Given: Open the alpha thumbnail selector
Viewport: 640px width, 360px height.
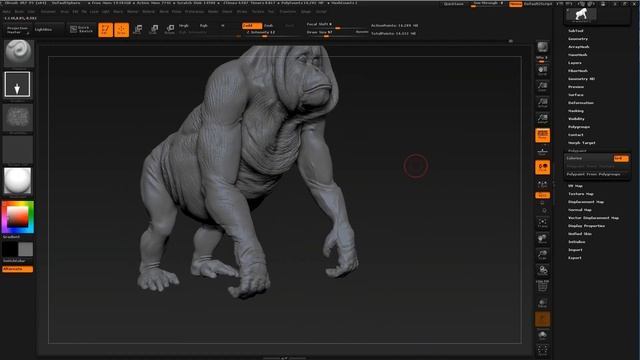Looking at the screenshot, I should 18,118.
